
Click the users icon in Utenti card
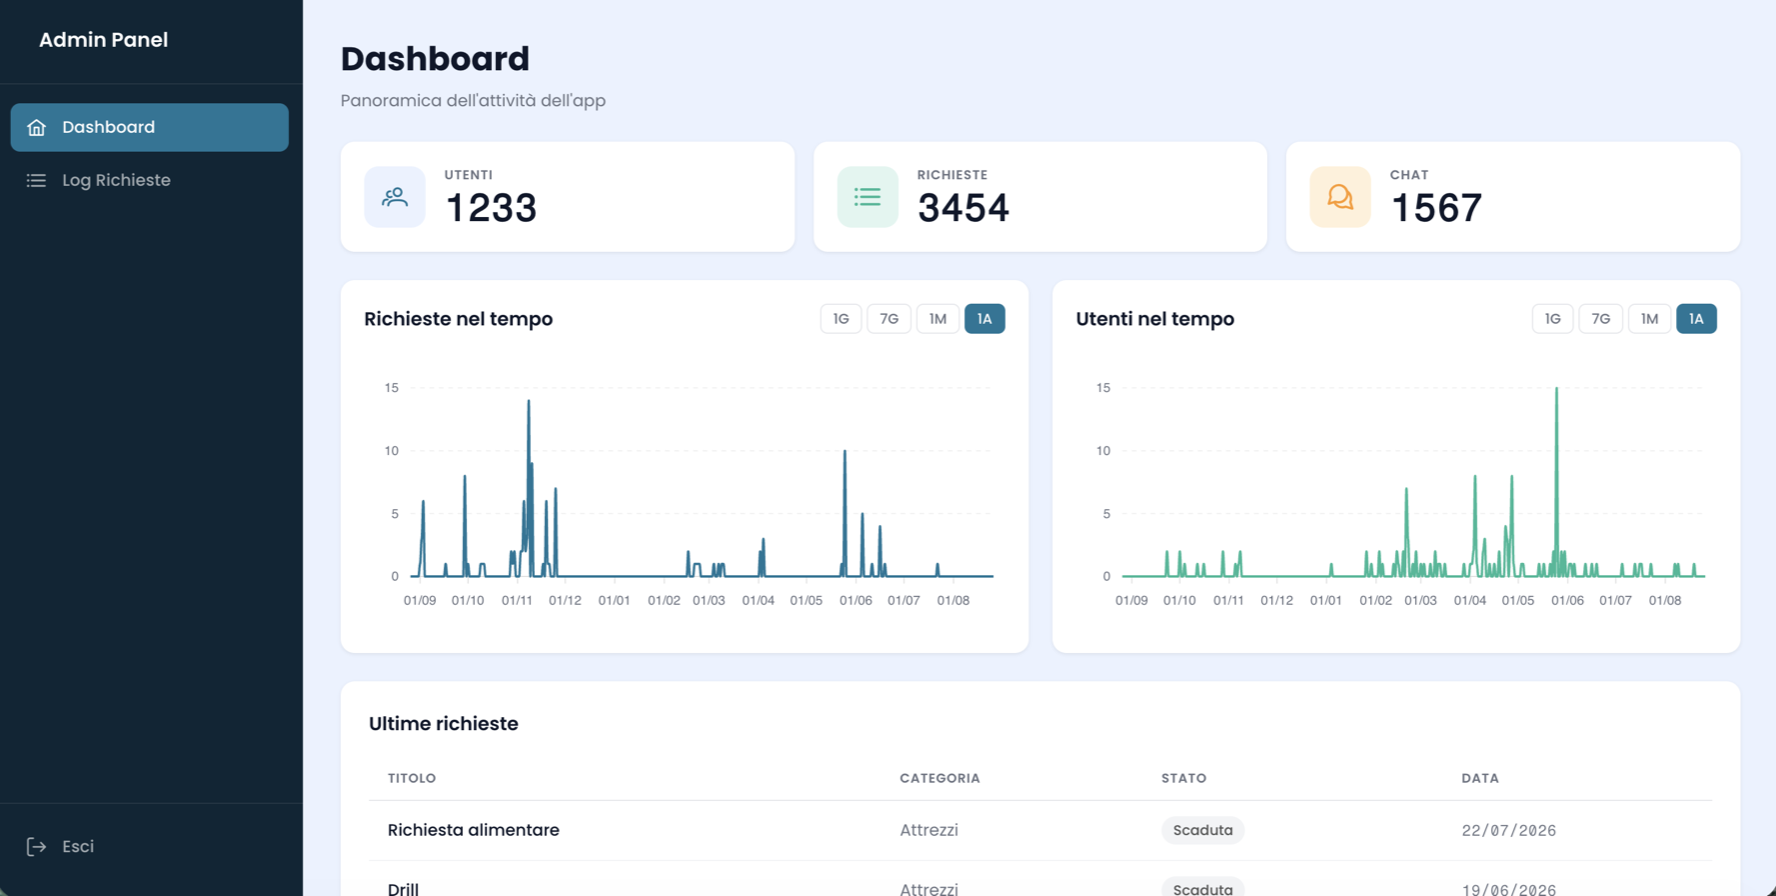(395, 197)
